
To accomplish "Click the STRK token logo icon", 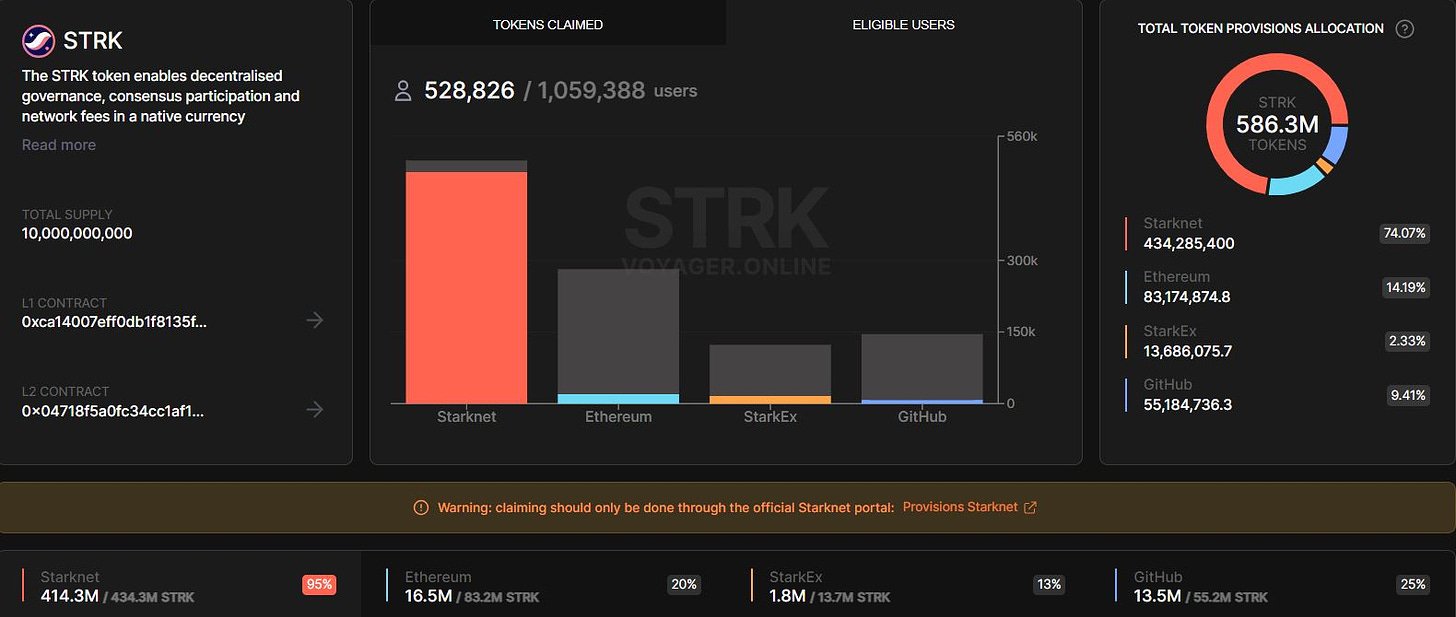I will point(38,42).
